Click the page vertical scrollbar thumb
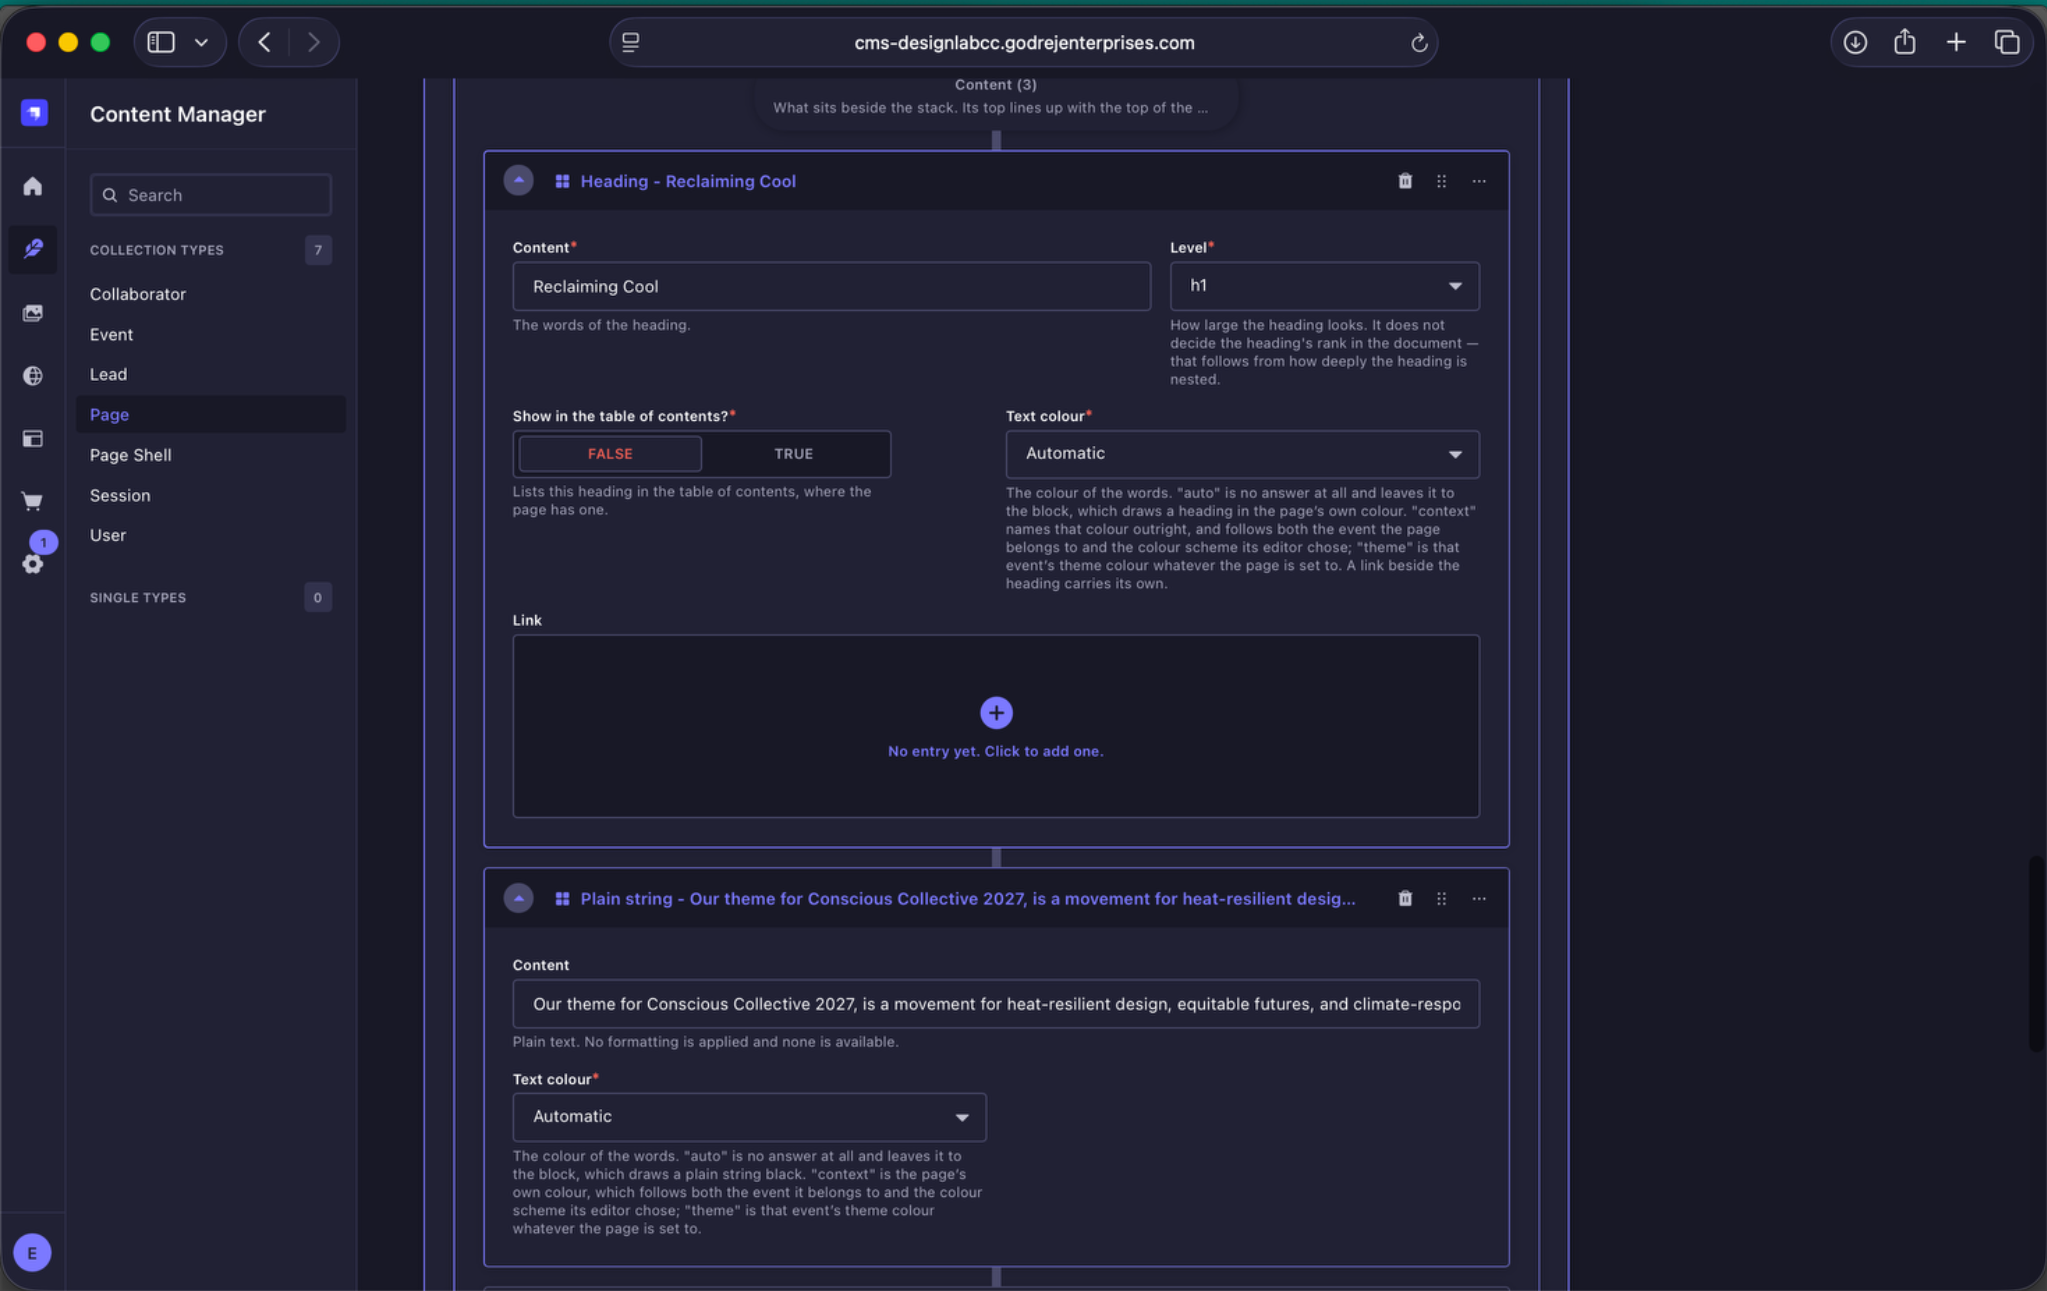Image resolution: width=2047 pixels, height=1291 pixels. pyautogui.click(x=2035, y=953)
